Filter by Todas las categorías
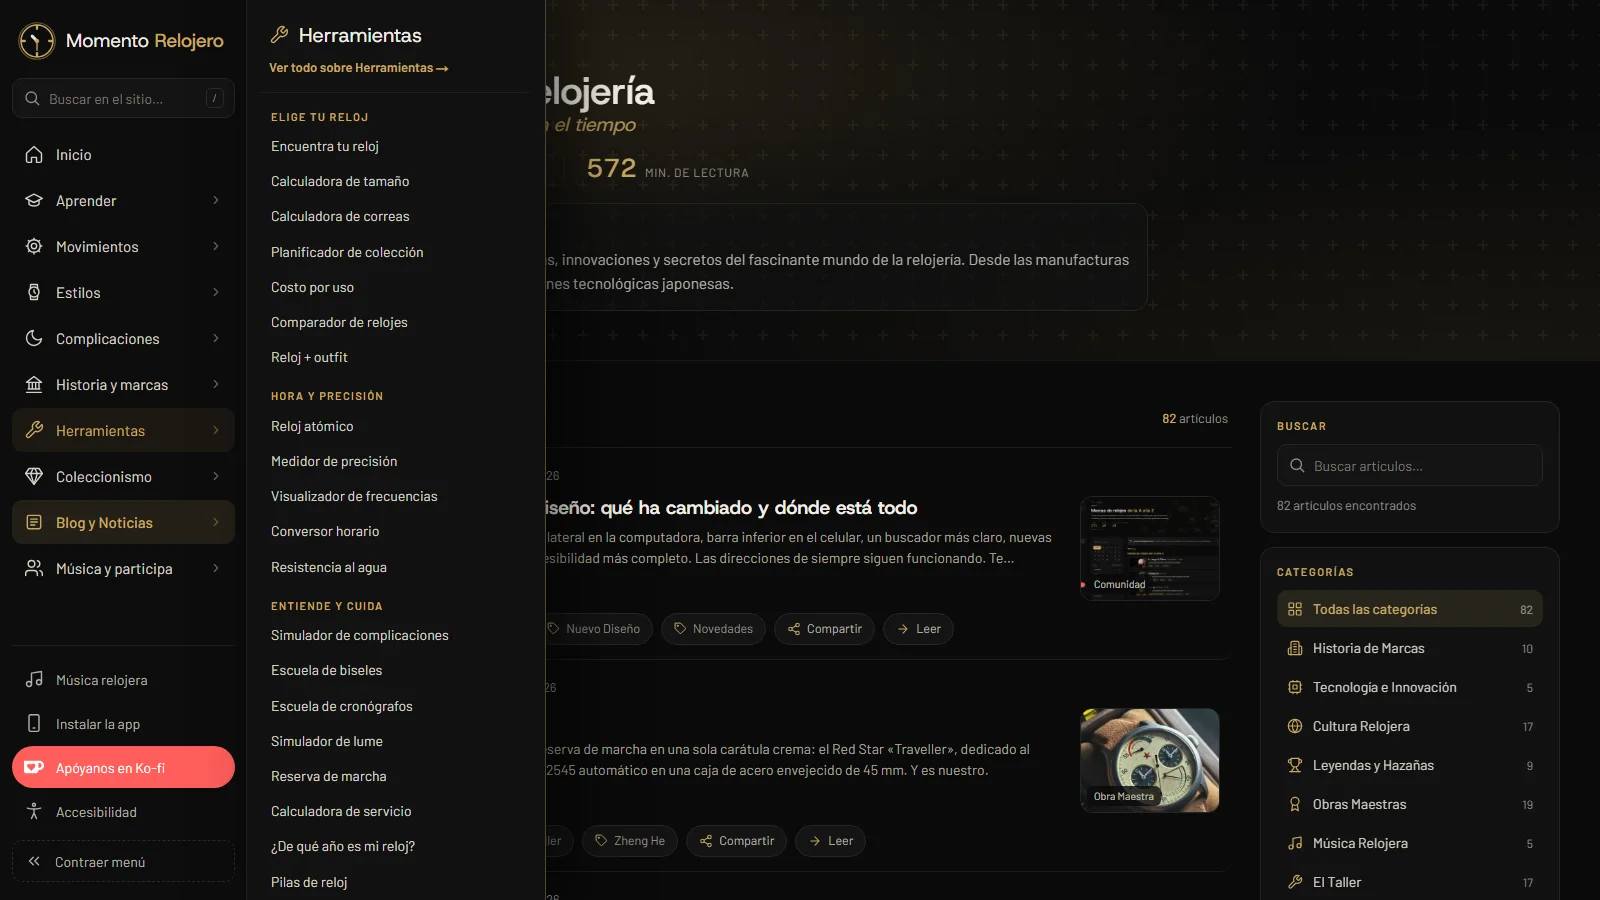 tap(1410, 610)
